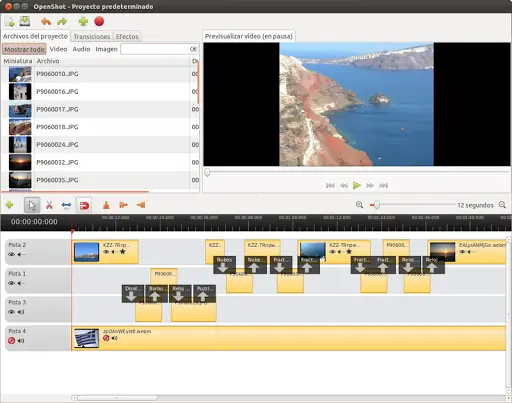The image size is (512, 403).
Task: Mute audio speaker on Pista 3
Action: [21, 312]
